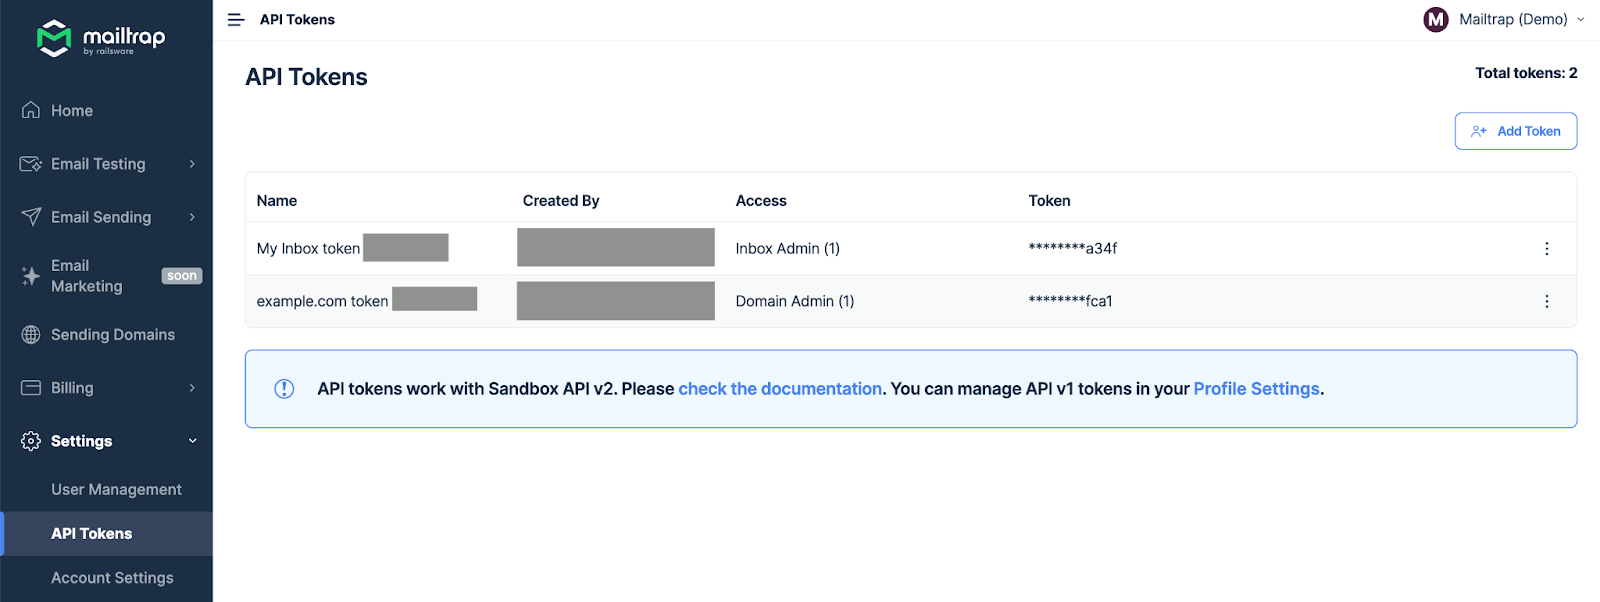Click the Email Marketing sparkle icon
The width and height of the screenshot is (1600, 602).
[x=31, y=276]
